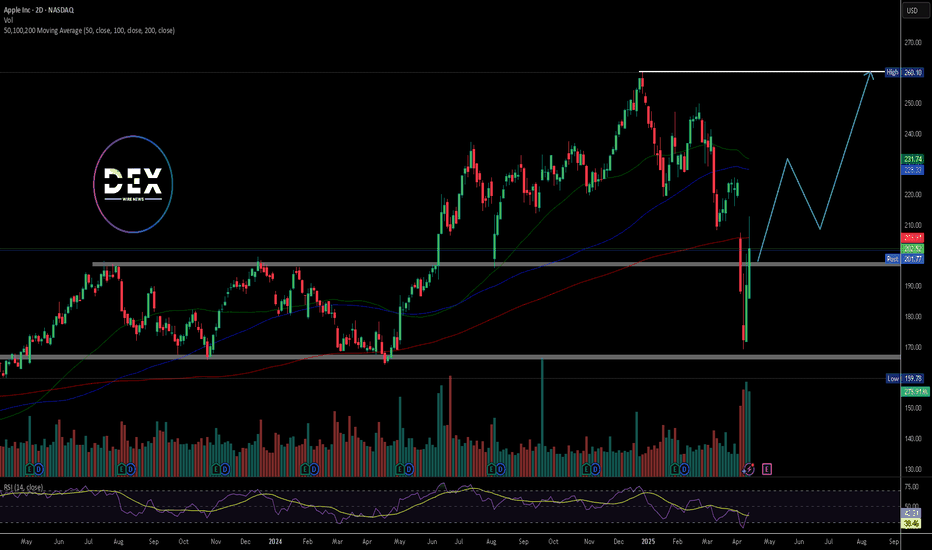
Task: Click the May 2023 dividend D marker
Action: point(39,469)
